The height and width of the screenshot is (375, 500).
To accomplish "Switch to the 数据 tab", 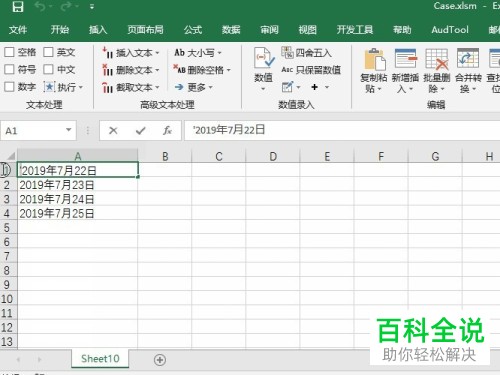I will tap(231, 30).
